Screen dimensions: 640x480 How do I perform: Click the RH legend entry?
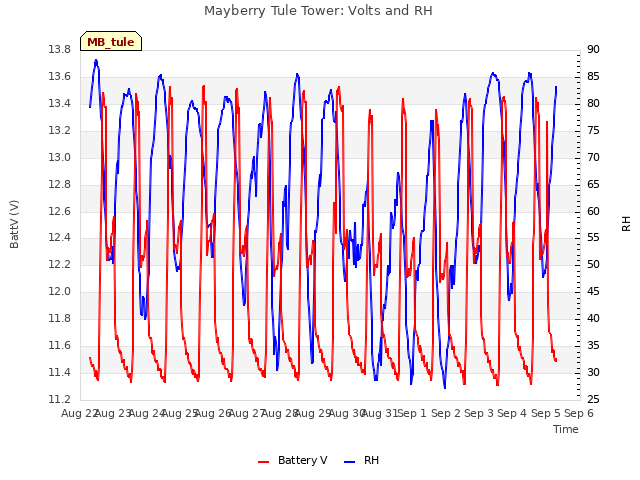click(x=361, y=460)
